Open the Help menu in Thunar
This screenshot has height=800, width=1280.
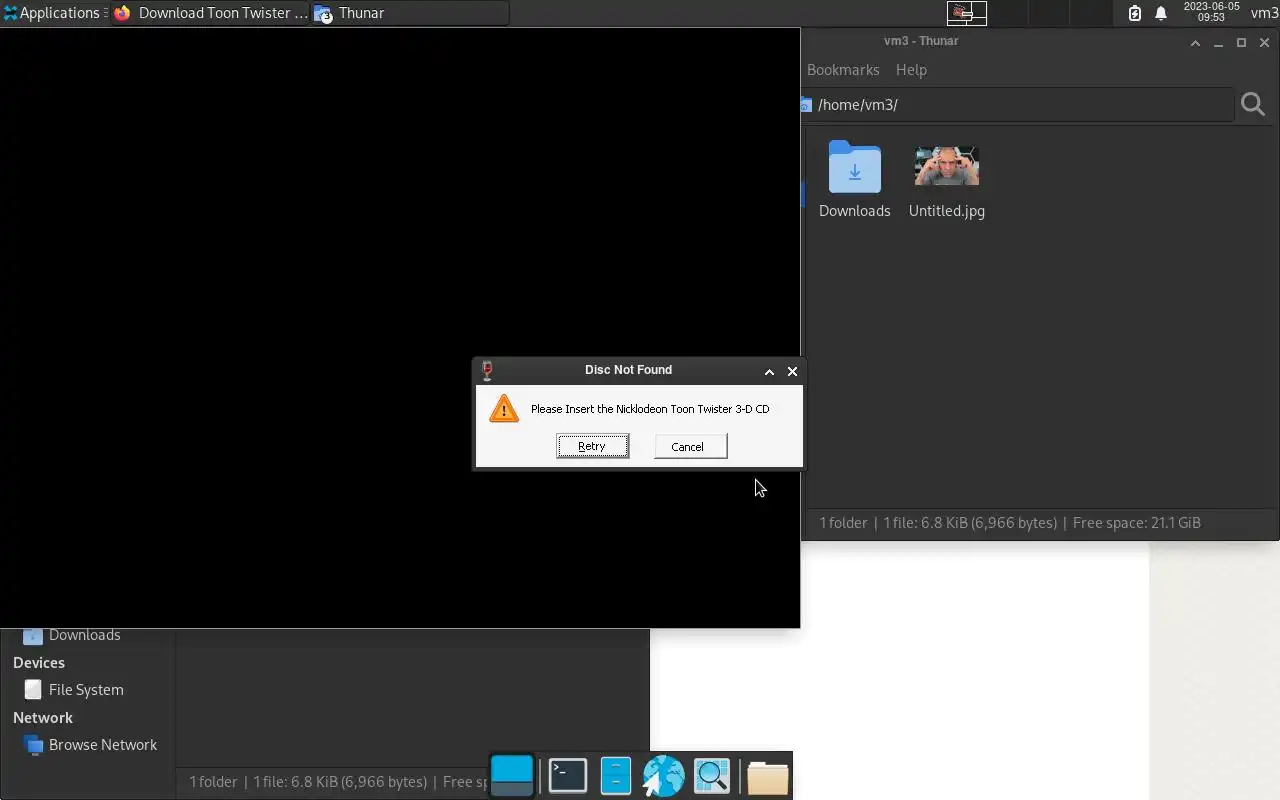tap(911, 70)
